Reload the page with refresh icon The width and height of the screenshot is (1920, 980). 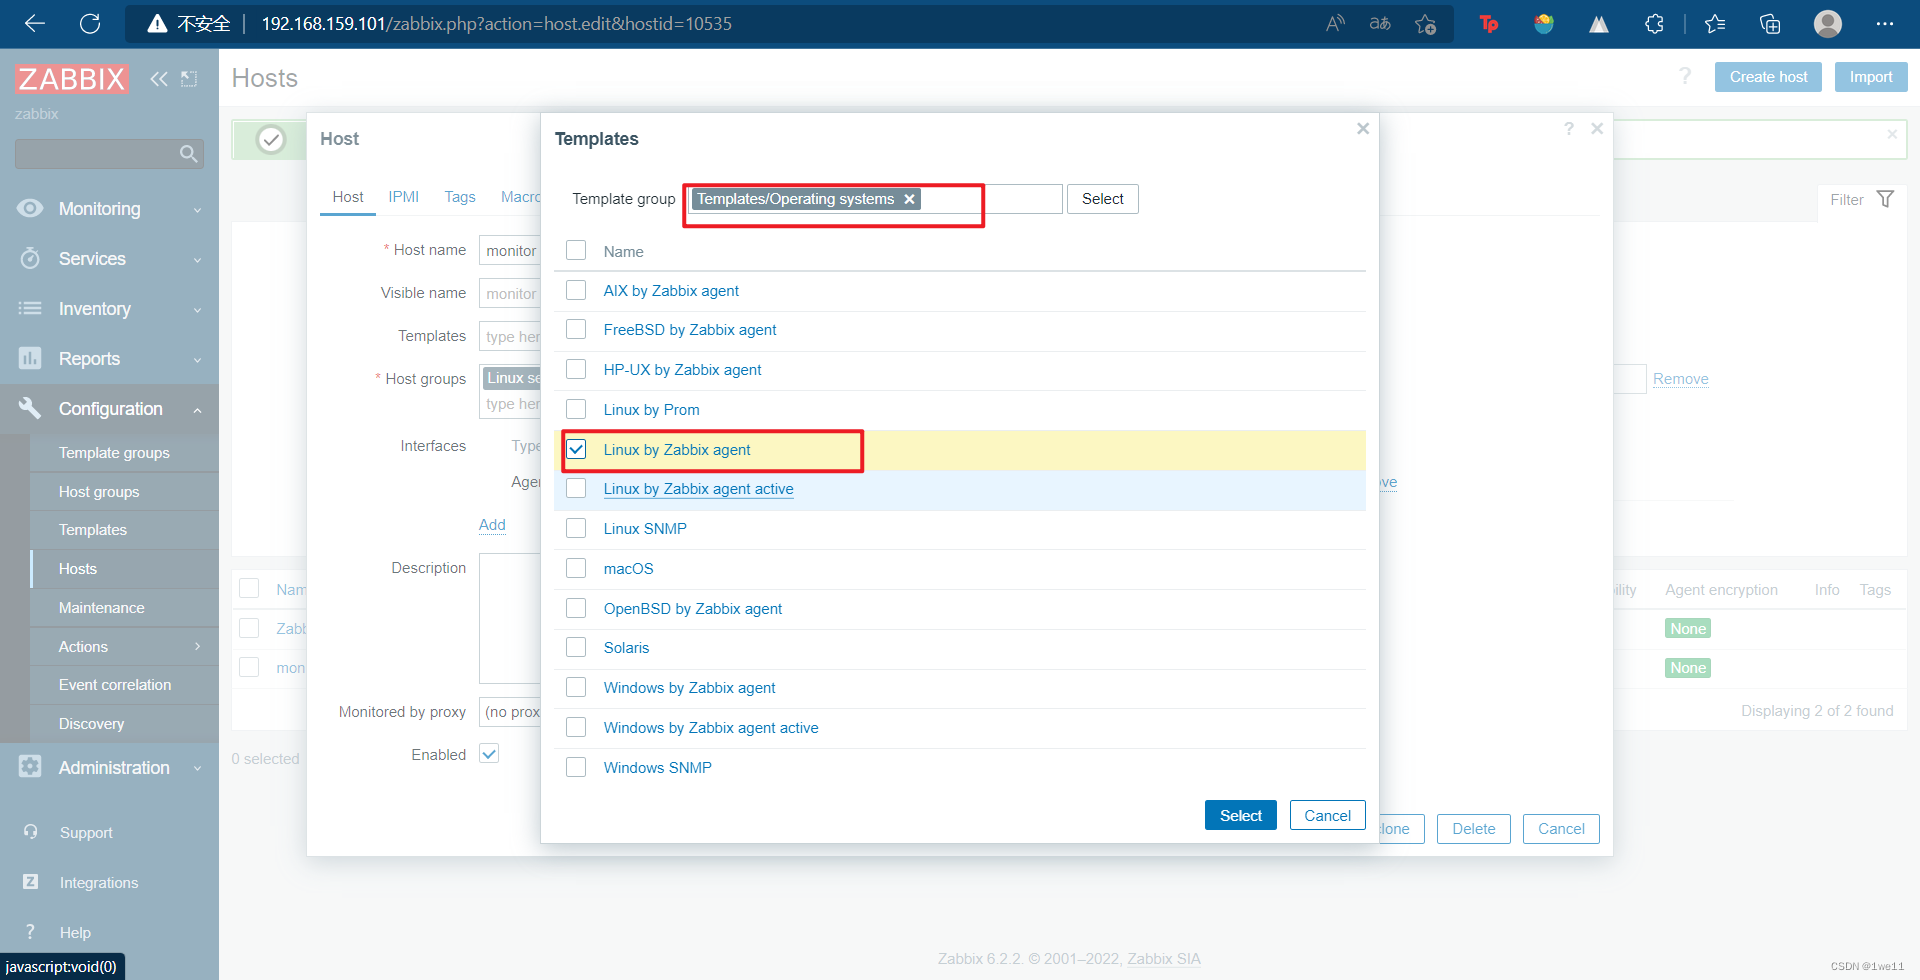(x=90, y=24)
